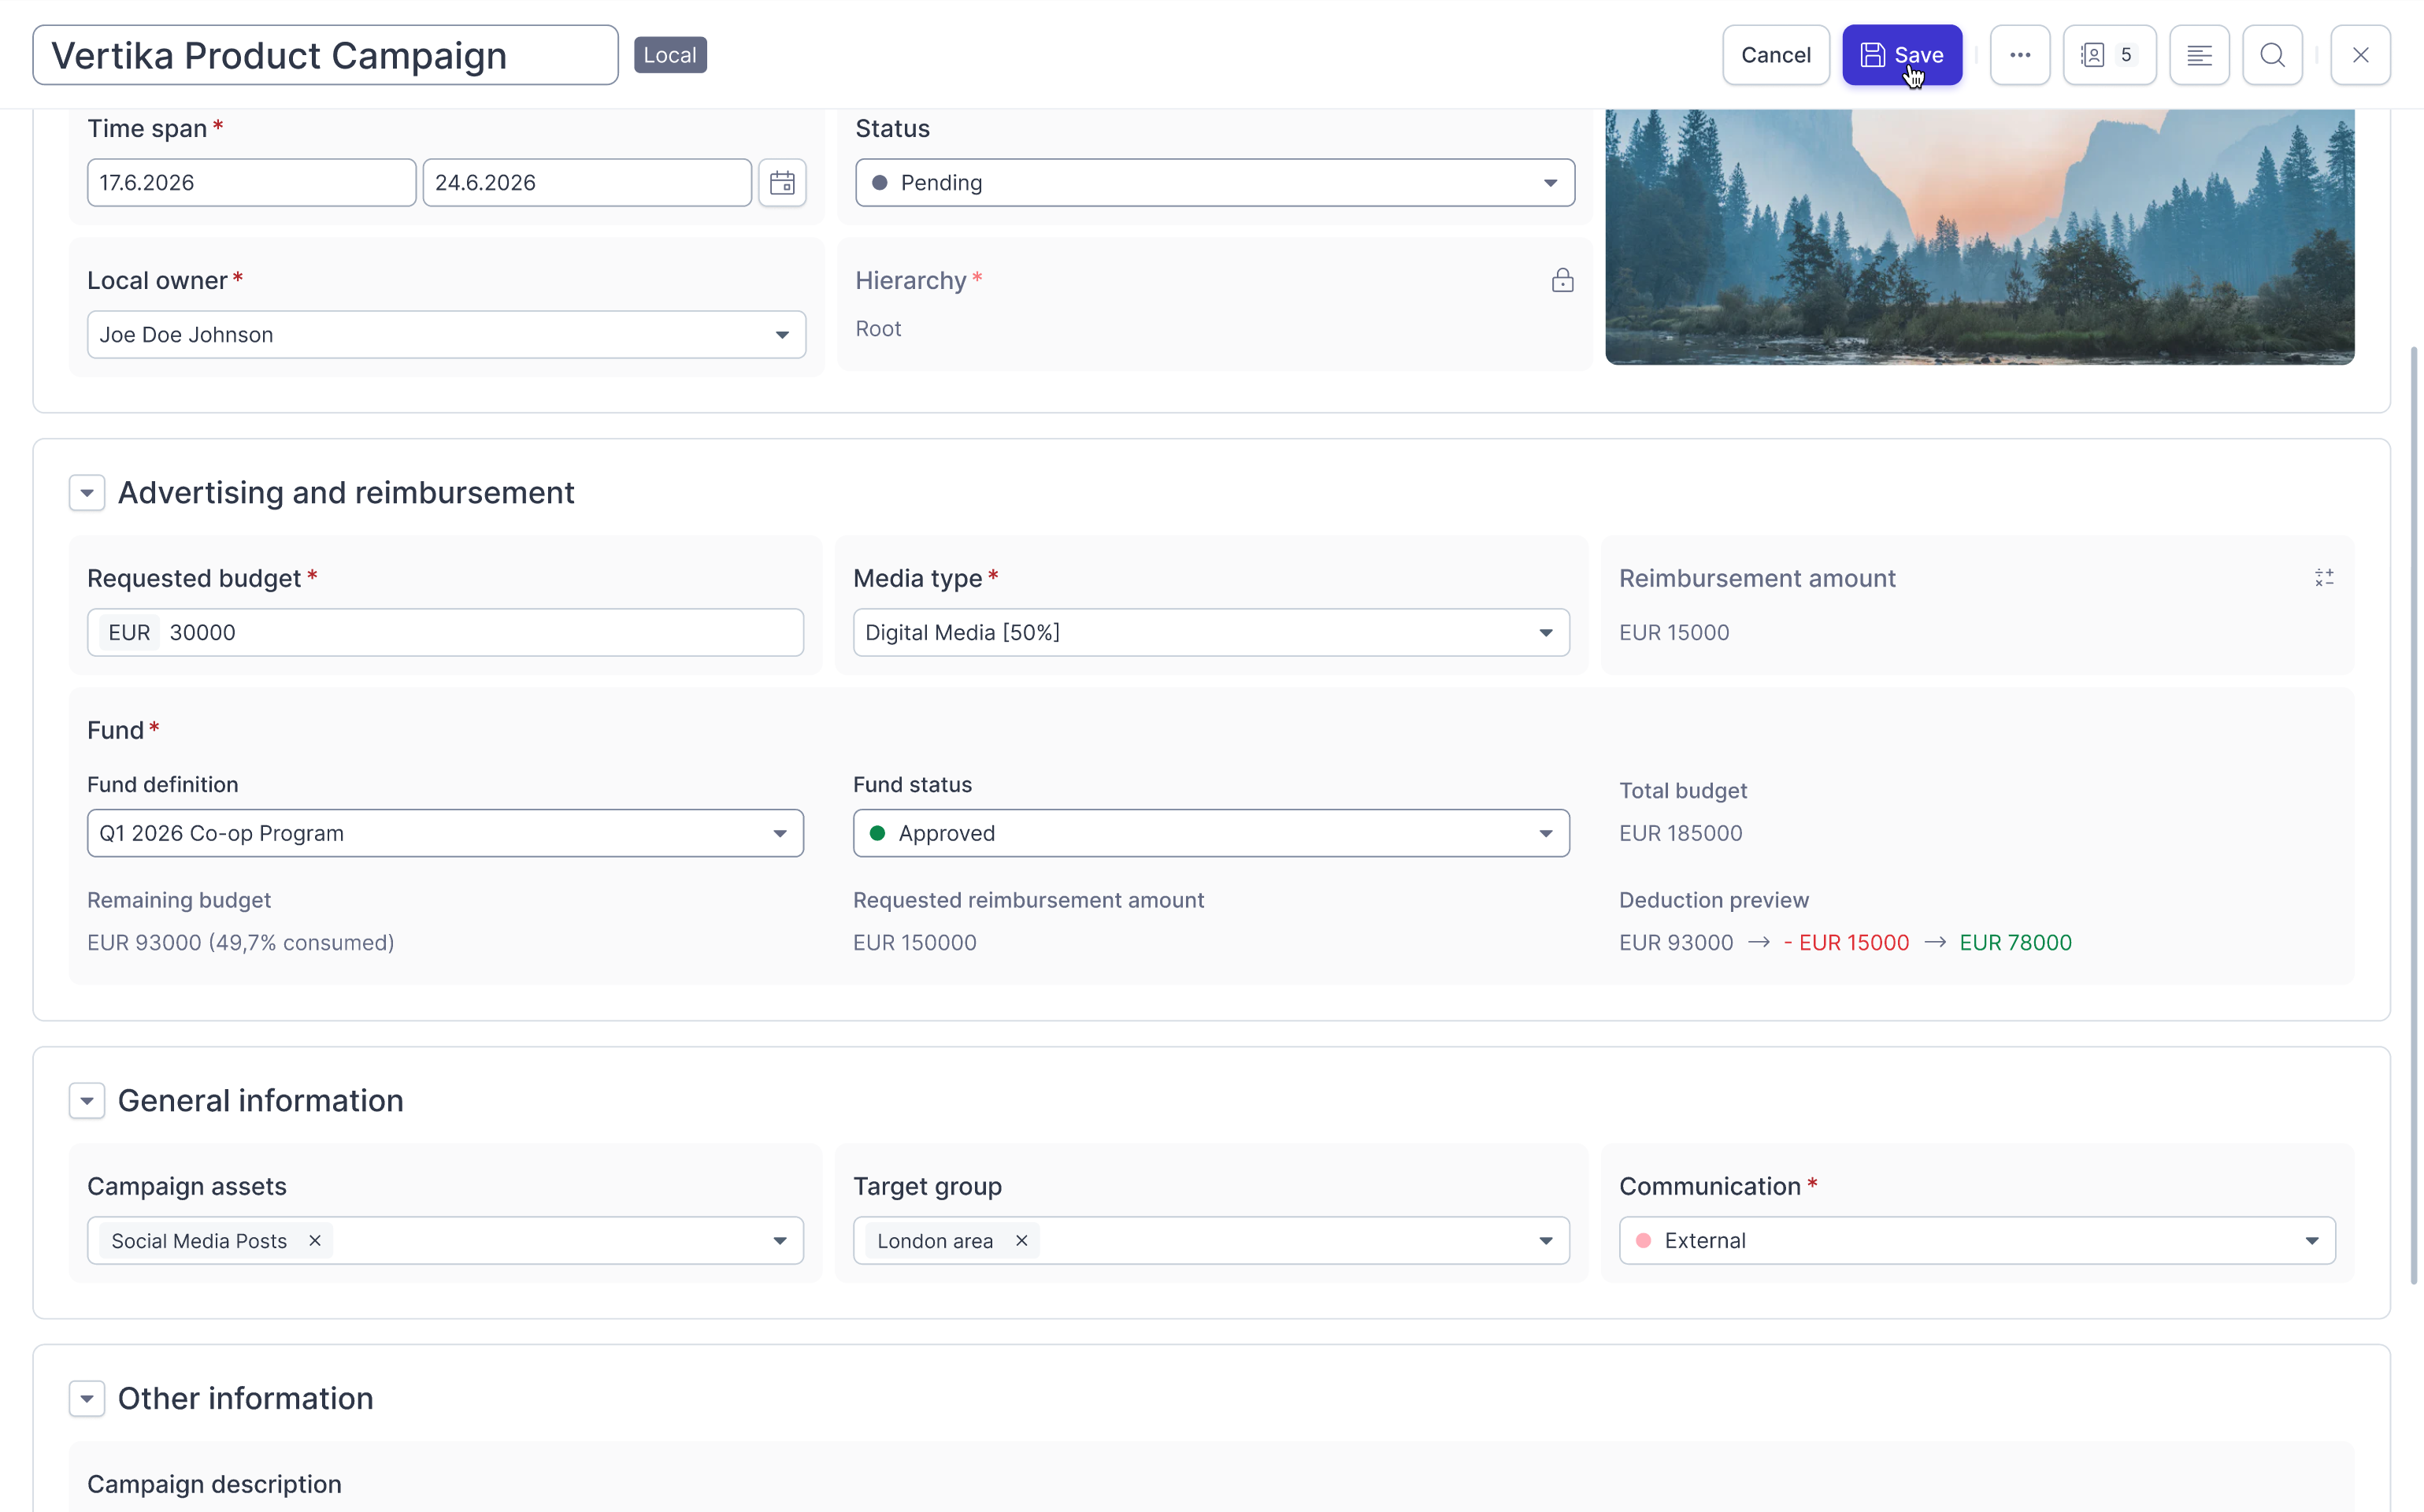Click the Root hierarchy value
Viewport: 2424px width, 1512px height.
(878, 329)
